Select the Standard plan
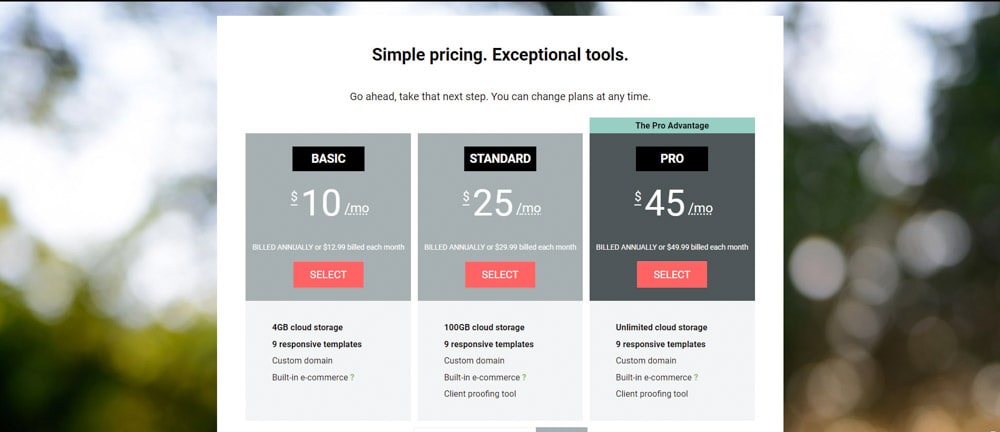The image size is (1000, 432). pyautogui.click(x=500, y=274)
